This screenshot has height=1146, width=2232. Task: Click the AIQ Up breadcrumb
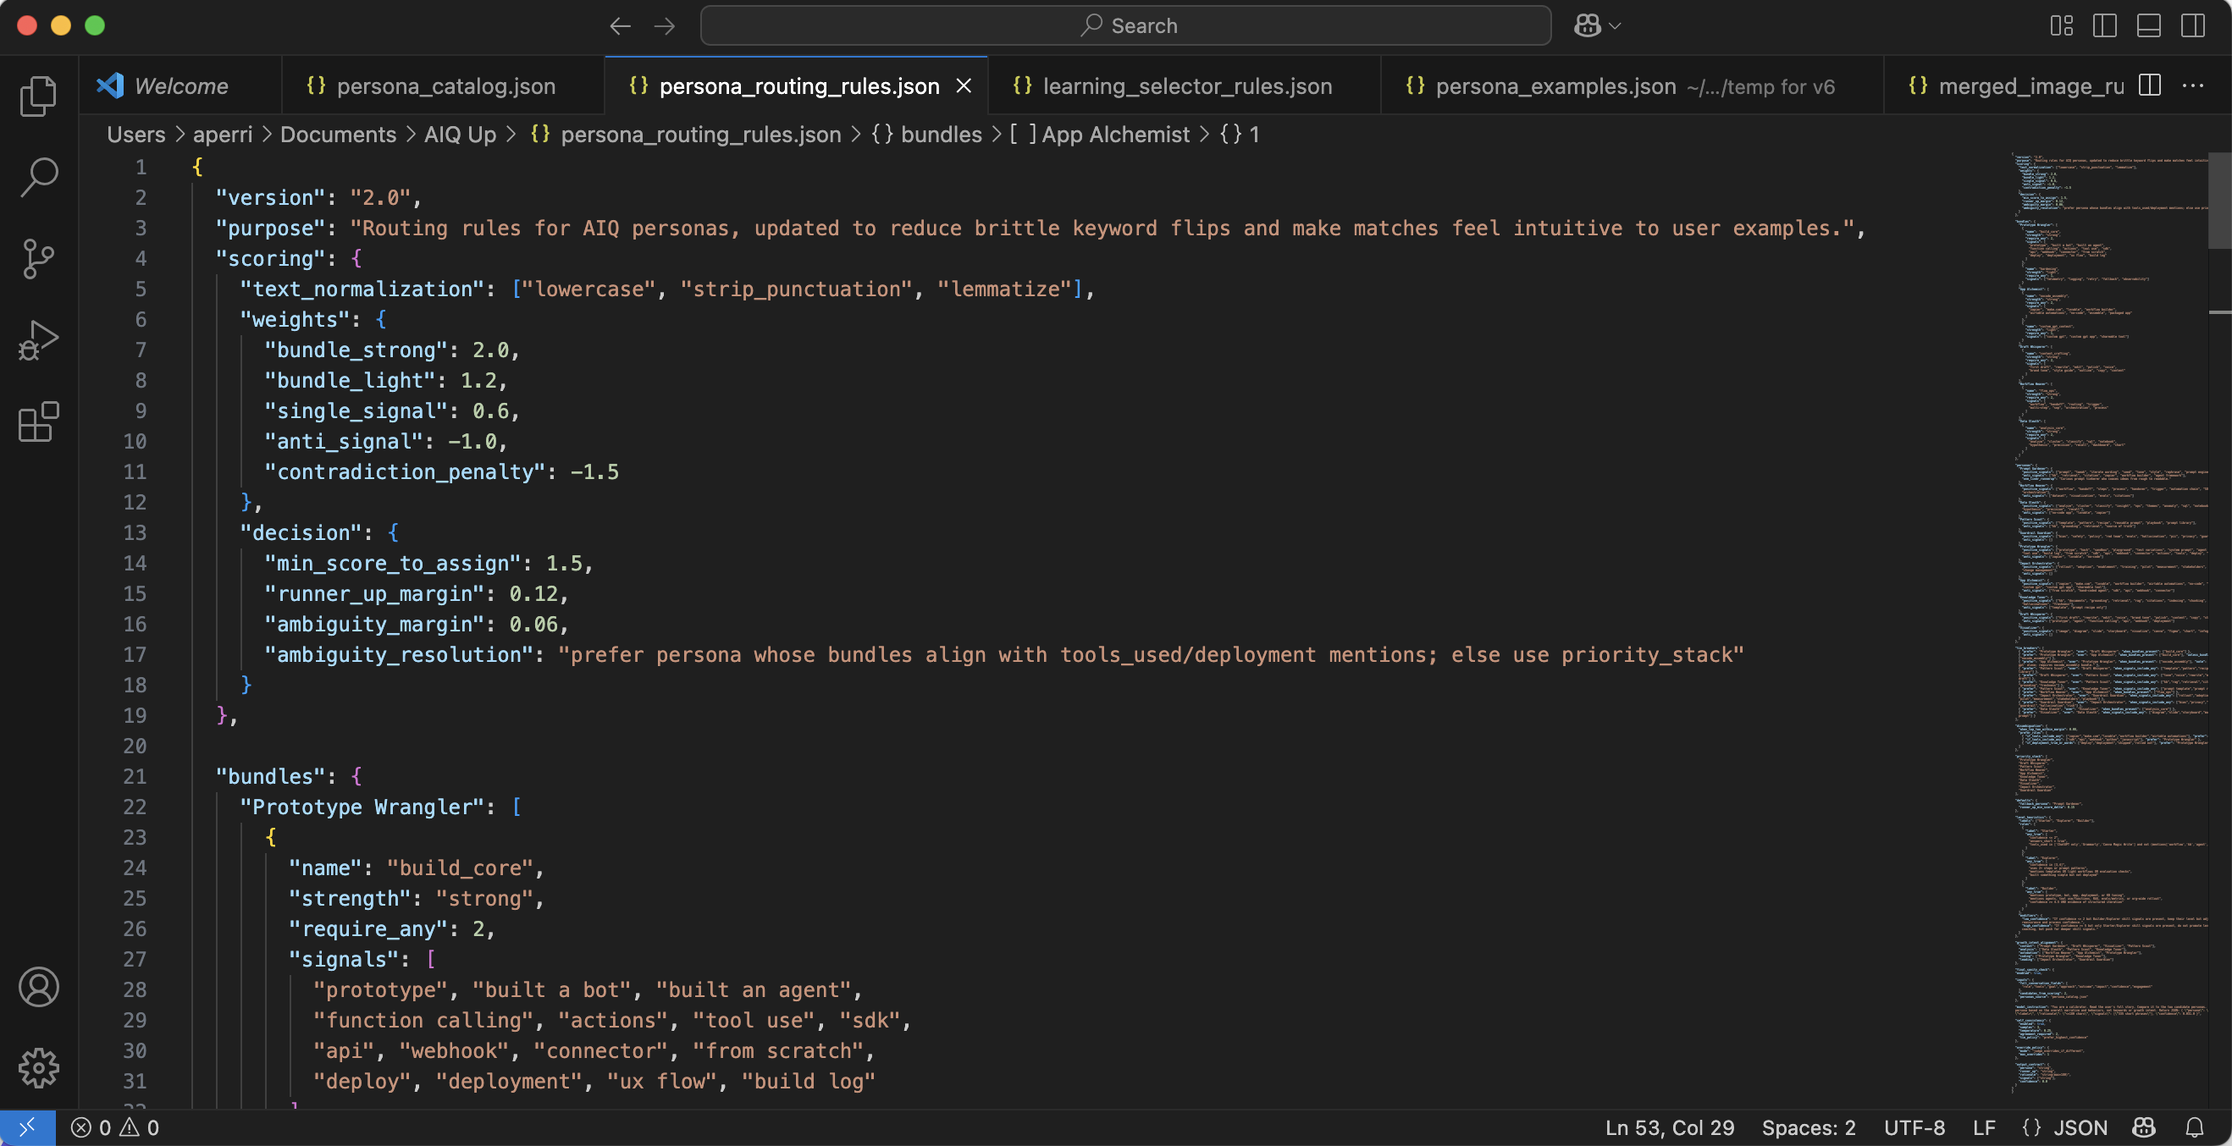(460, 134)
